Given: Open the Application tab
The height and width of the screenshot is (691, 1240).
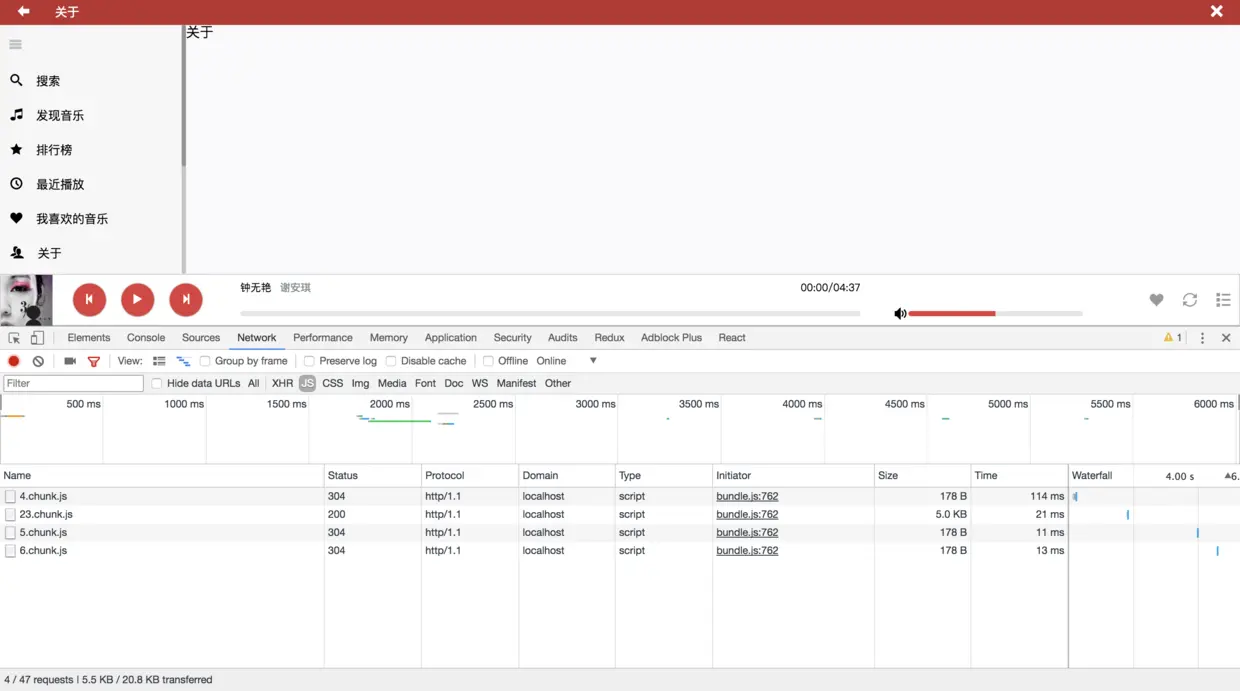Looking at the screenshot, I should [451, 338].
